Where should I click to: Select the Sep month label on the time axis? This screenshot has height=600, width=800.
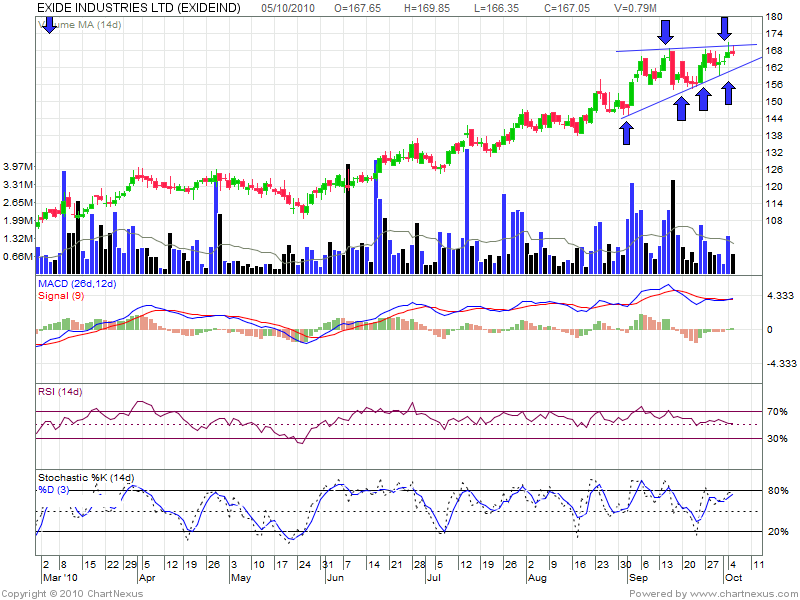coord(635,578)
